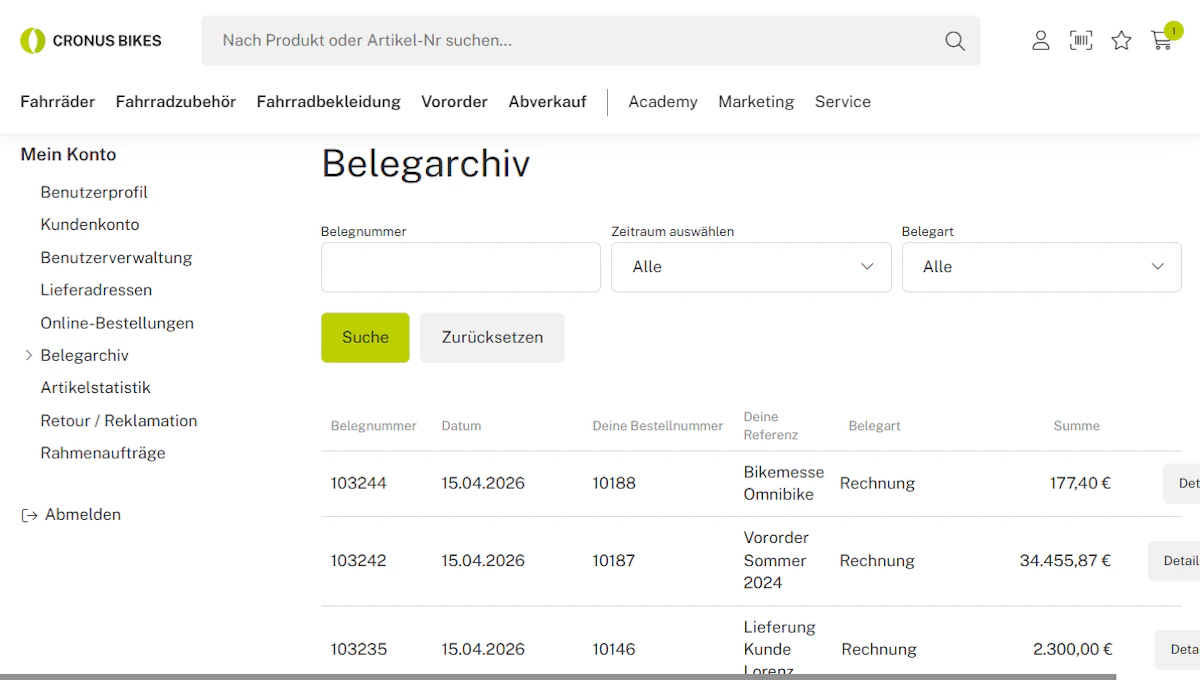Click the Abmelden link
Screen dimensions: 1200x680
click(83, 515)
